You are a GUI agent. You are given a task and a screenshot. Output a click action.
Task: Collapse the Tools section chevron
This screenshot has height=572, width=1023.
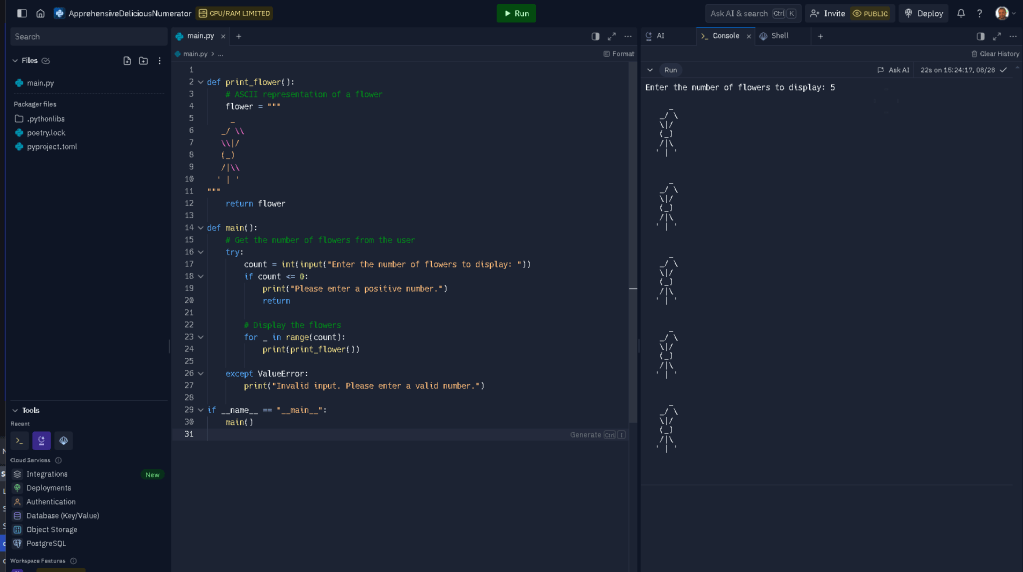pyautogui.click(x=15, y=410)
